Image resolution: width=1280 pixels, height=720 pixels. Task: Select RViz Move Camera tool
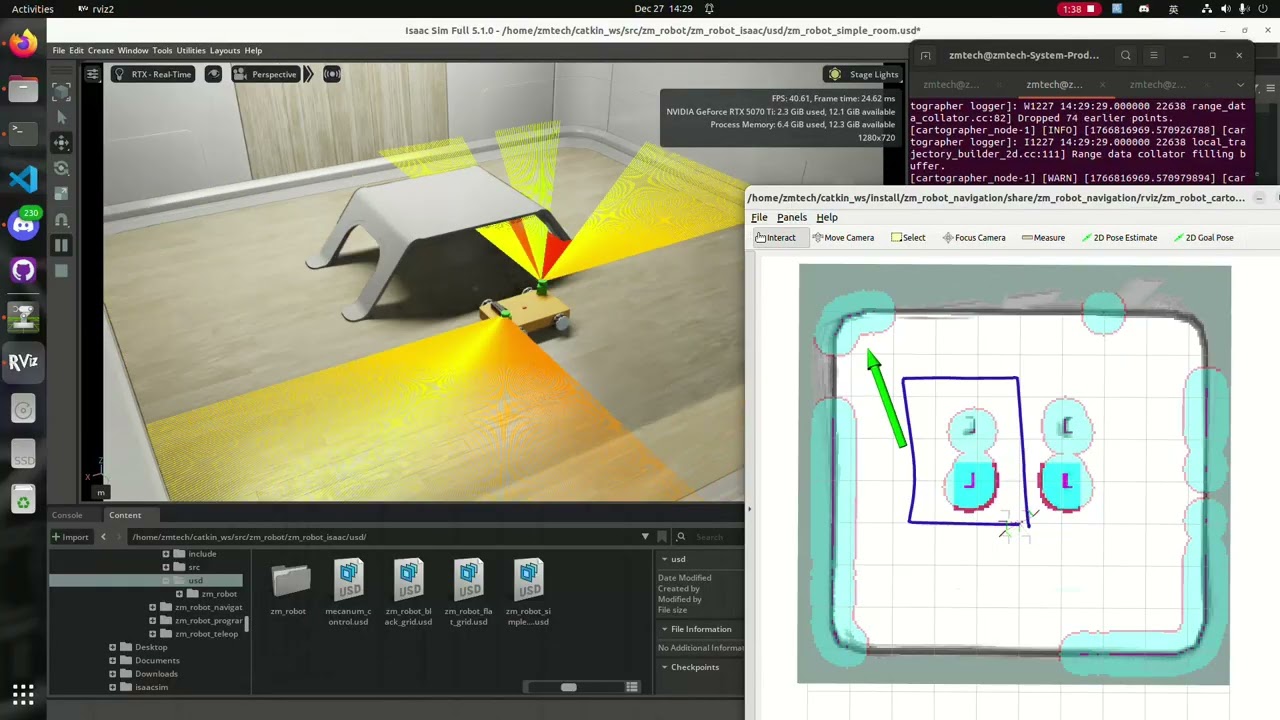[x=843, y=238]
